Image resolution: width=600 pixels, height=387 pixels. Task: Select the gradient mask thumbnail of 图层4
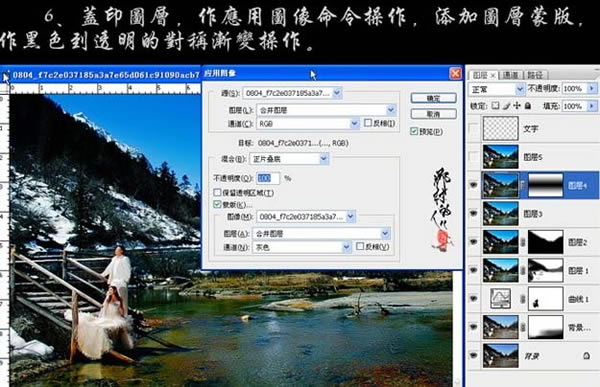(x=545, y=185)
